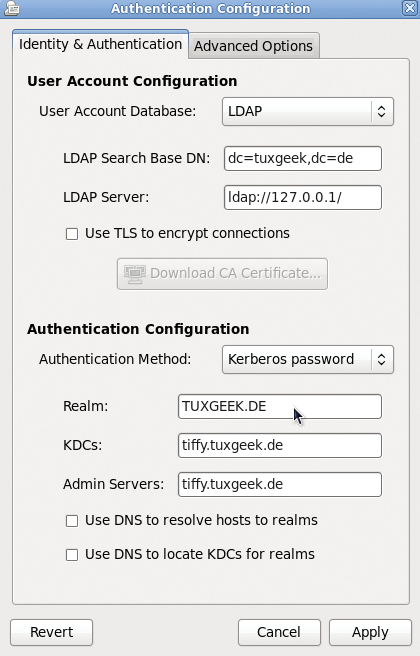Close the Authentication Configuration window
This screenshot has height=656, width=420.
pos(410,8)
